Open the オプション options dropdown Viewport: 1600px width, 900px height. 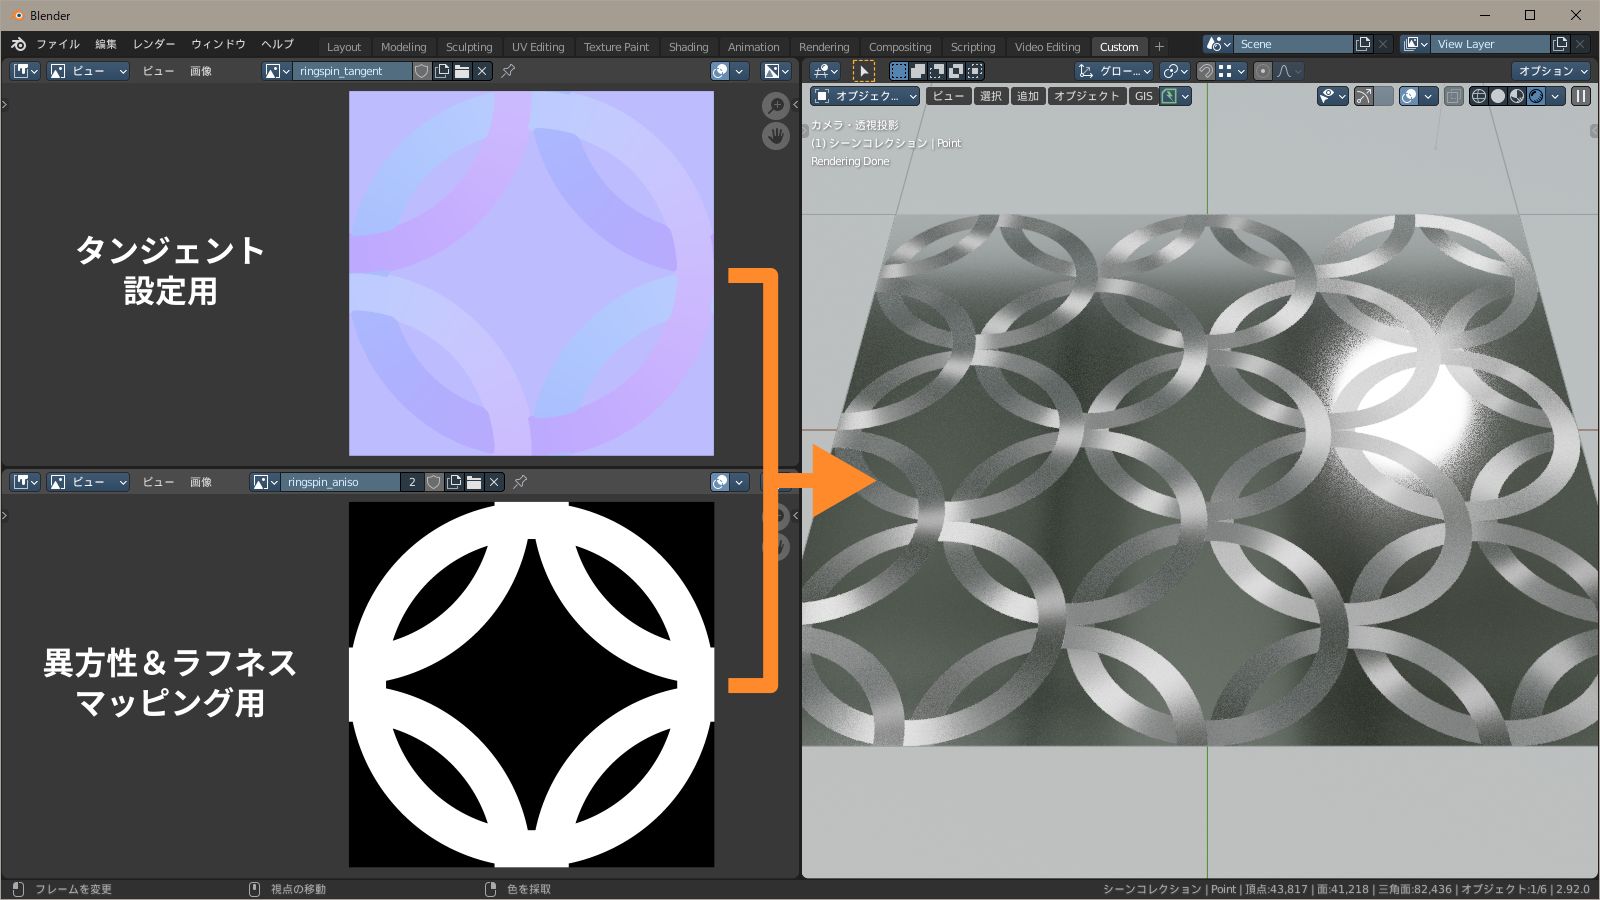[1552, 71]
